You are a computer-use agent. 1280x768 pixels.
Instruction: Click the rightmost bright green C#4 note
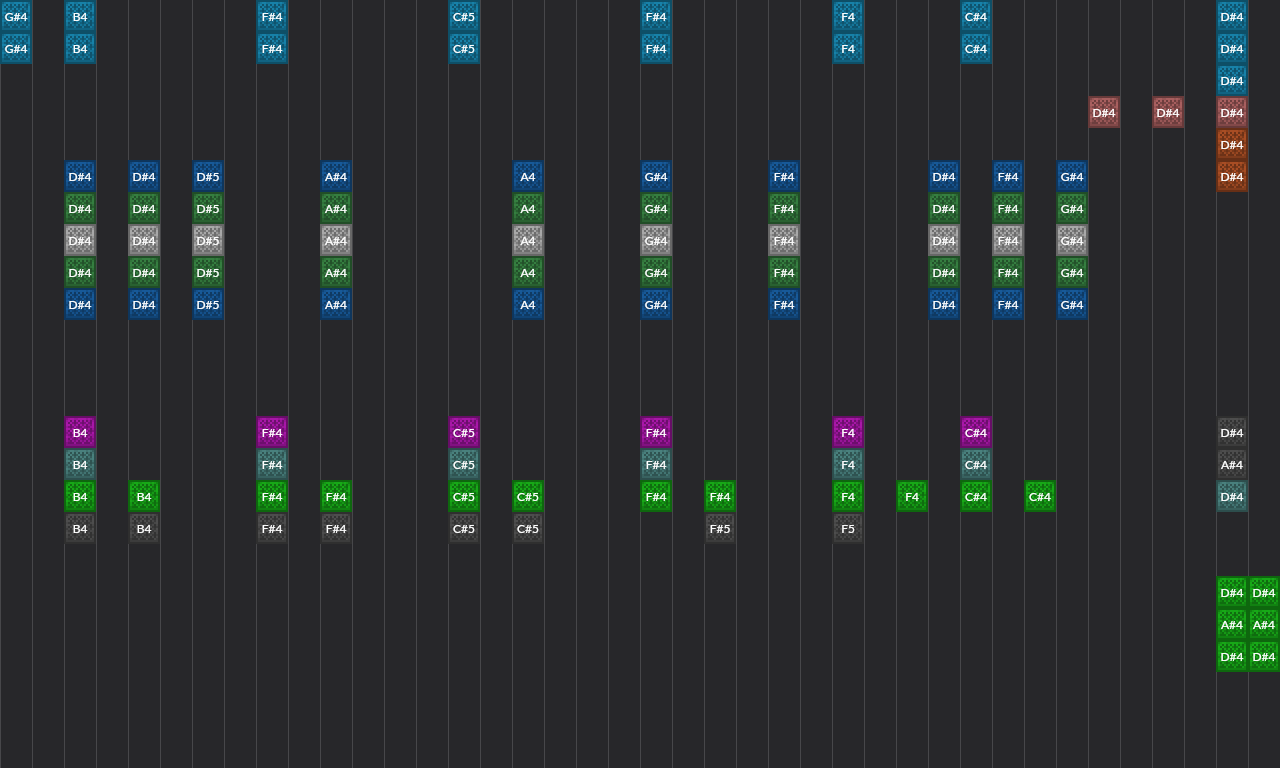click(x=1040, y=497)
